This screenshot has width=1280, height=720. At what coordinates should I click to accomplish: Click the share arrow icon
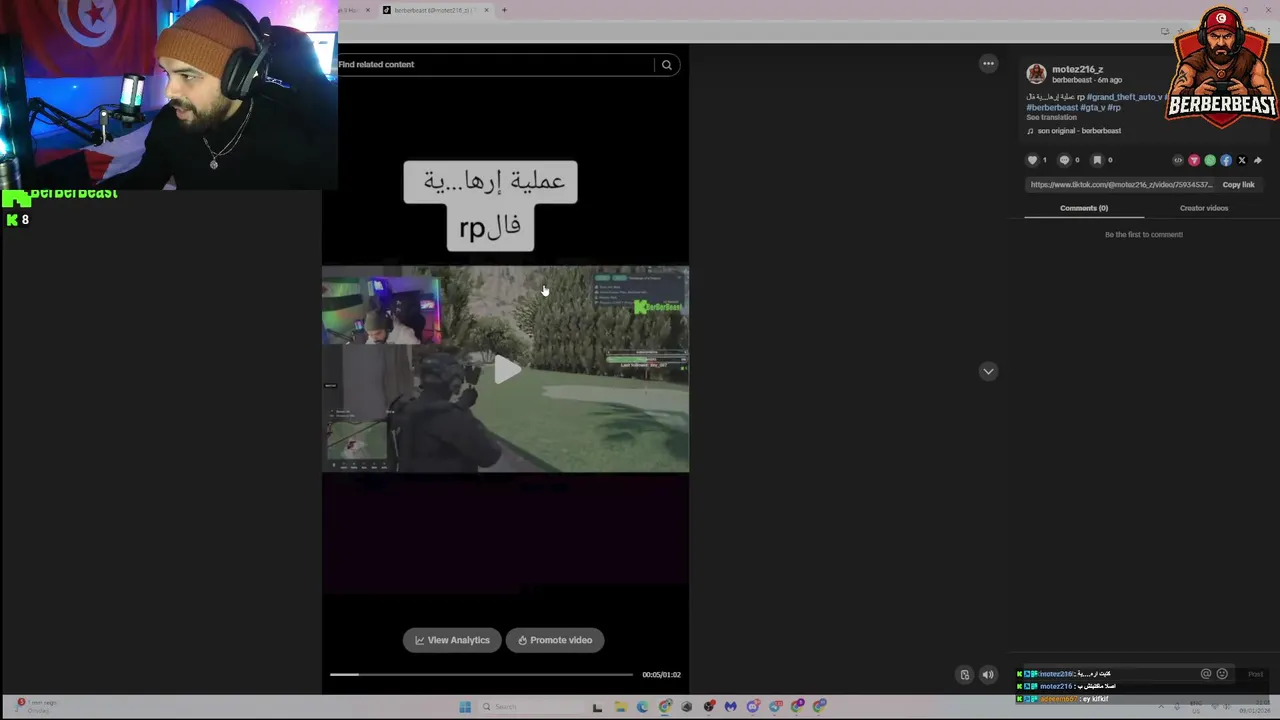1258,160
